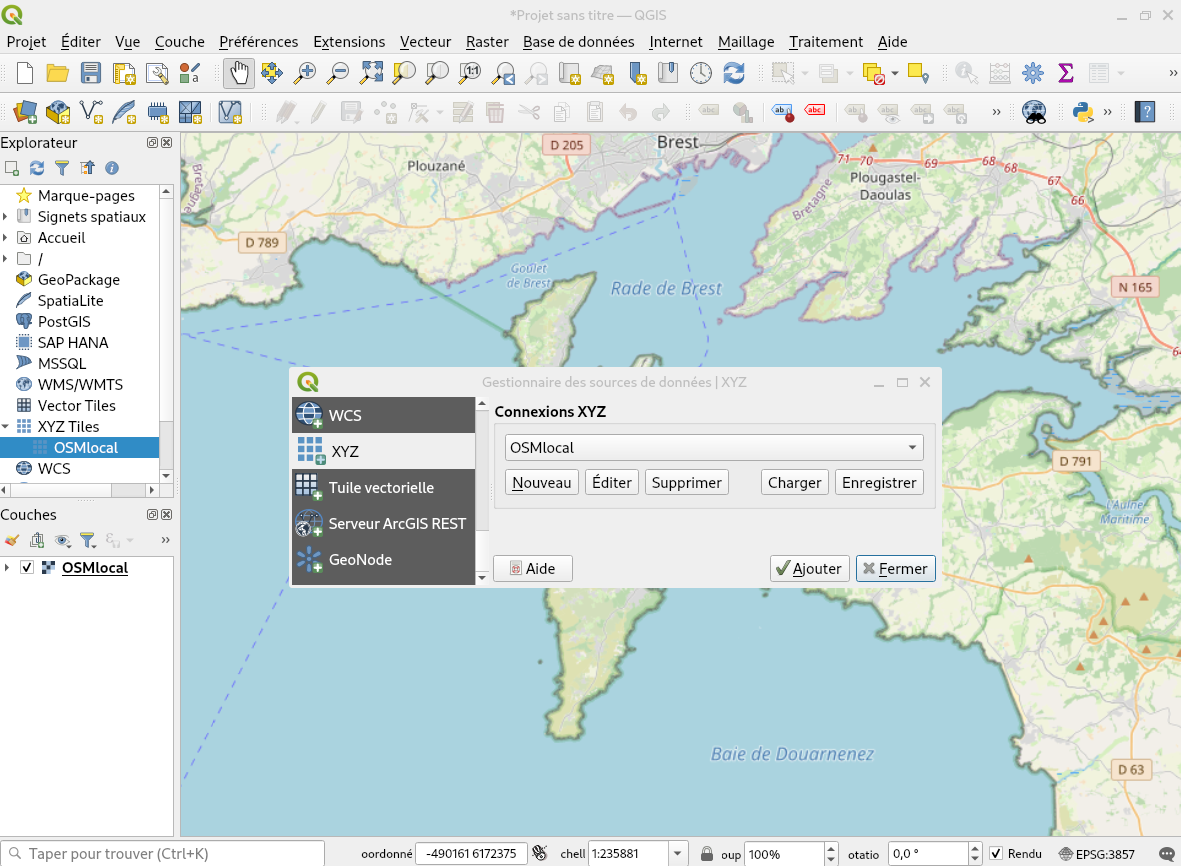Image resolution: width=1181 pixels, height=866 pixels.
Task: Toggle the scale lock padlock icon
Action: pos(706,853)
